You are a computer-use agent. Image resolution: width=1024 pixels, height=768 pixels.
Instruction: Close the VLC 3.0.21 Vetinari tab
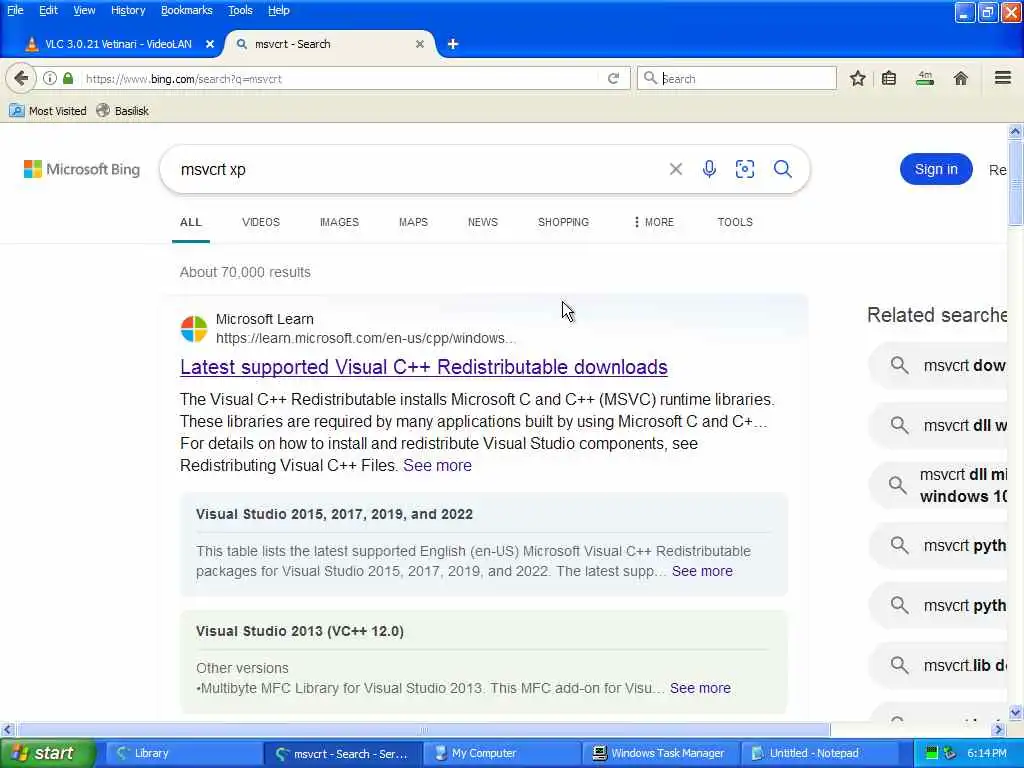[x=210, y=44]
